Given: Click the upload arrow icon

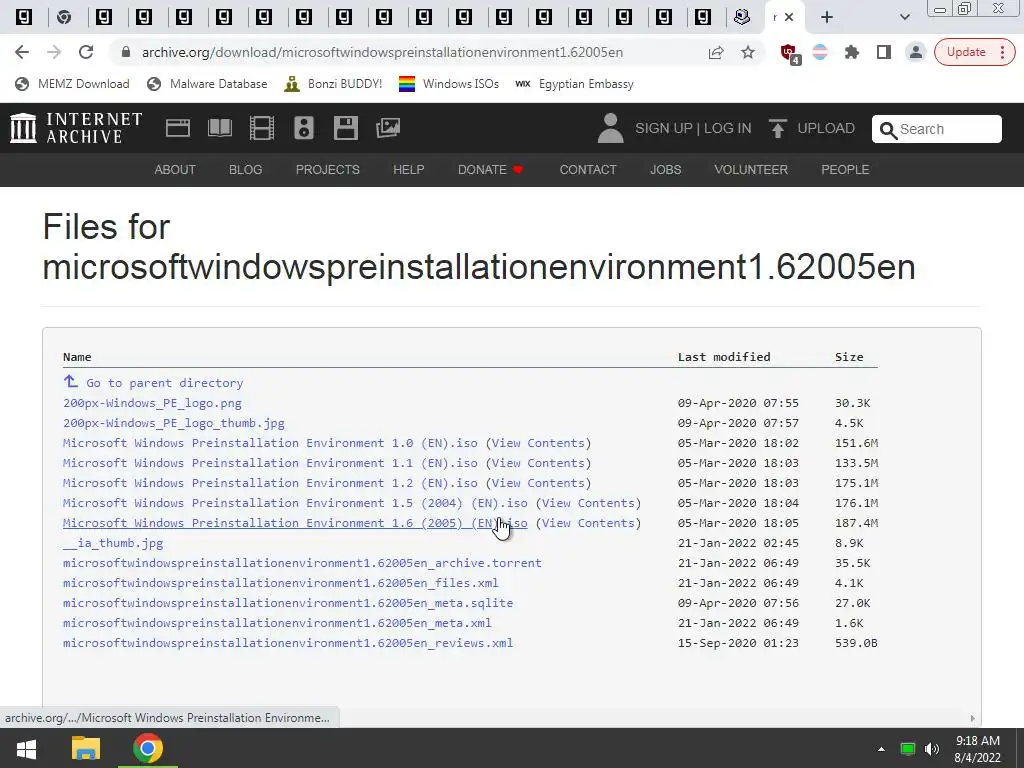Looking at the screenshot, I should point(777,128).
